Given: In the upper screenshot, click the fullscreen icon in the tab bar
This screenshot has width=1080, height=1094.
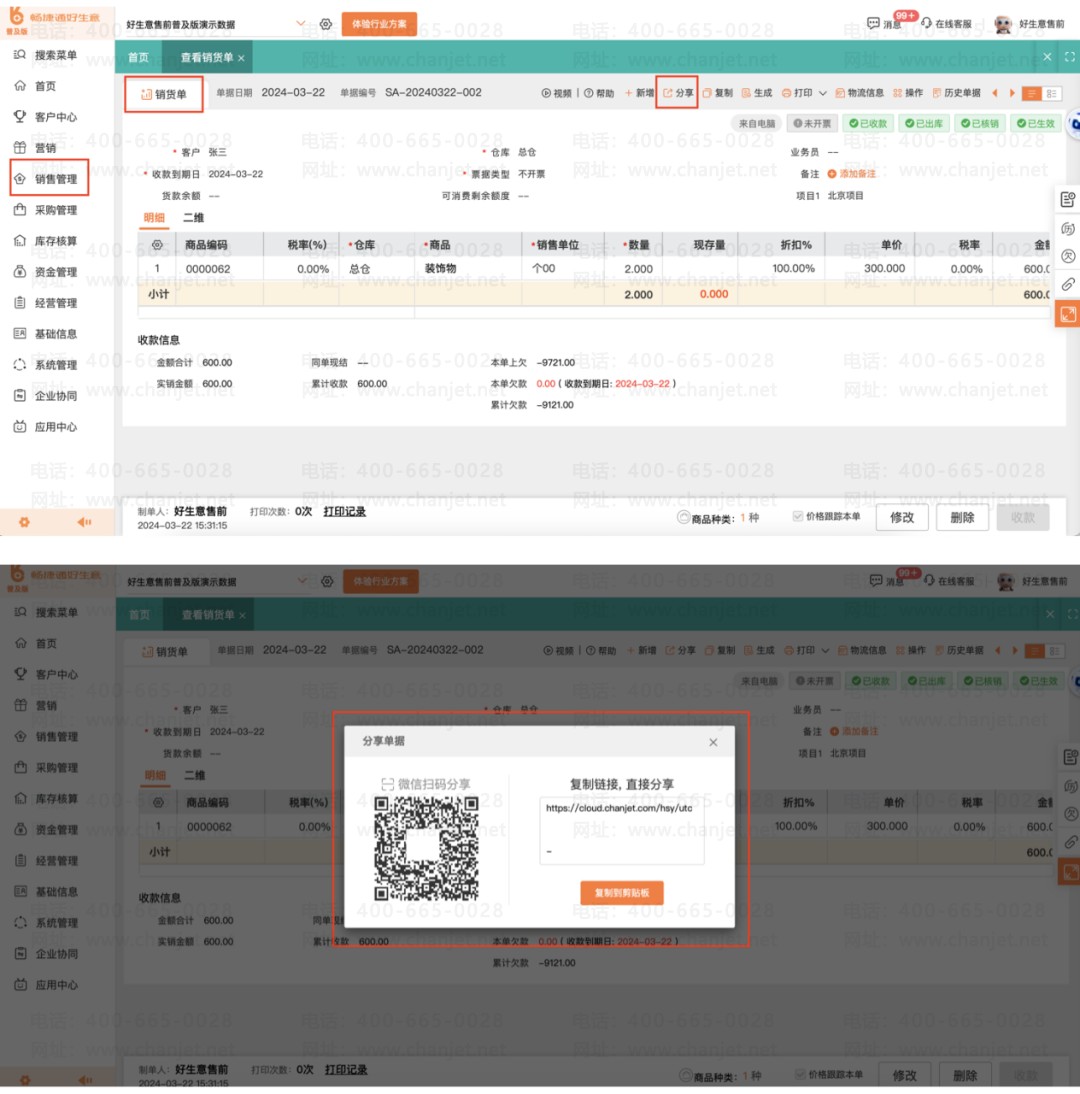Looking at the screenshot, I should click(1070, 57).
